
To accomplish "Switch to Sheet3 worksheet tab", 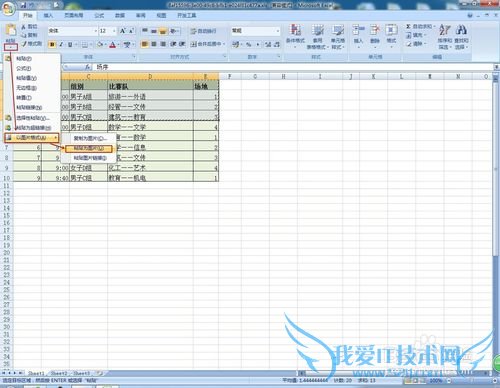I will point(81,373).
